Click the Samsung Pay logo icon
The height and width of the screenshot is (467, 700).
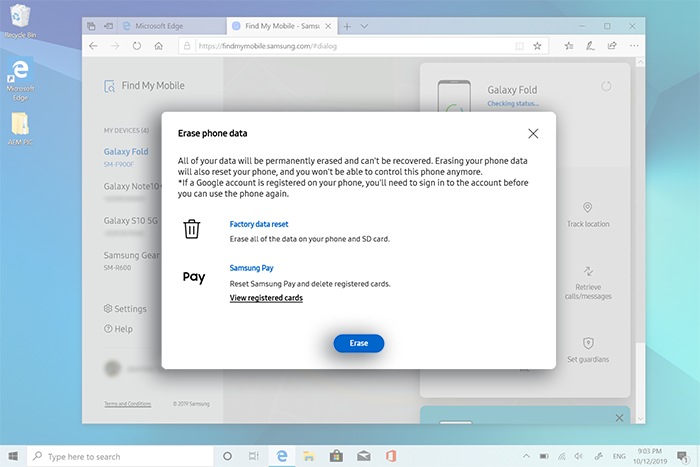tap(194, 277)
